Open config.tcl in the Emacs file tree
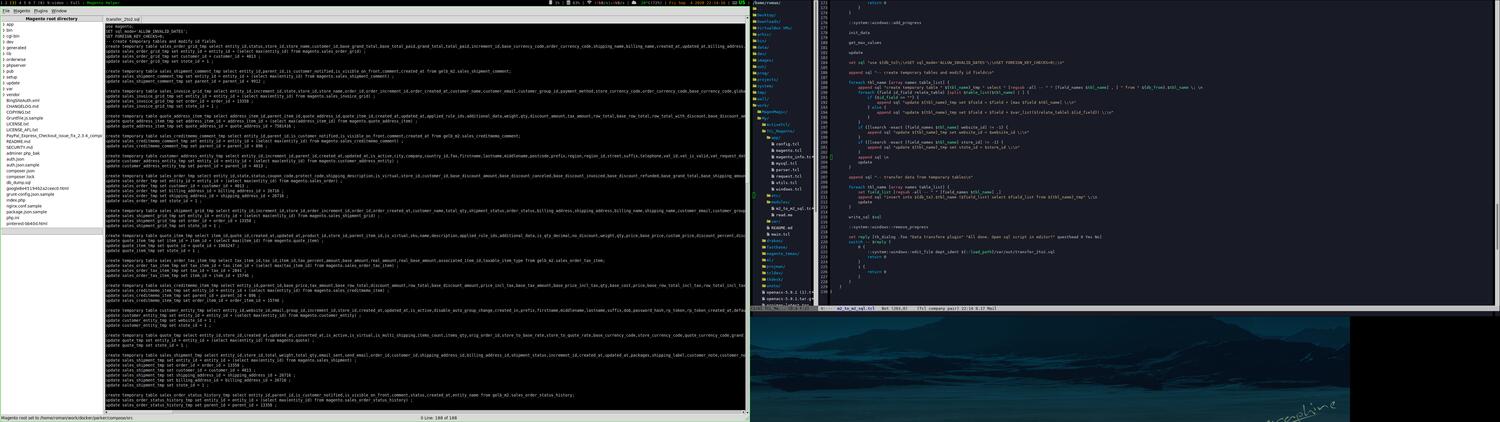Viewport: 1500px width, 422px height. pos(788,144)
